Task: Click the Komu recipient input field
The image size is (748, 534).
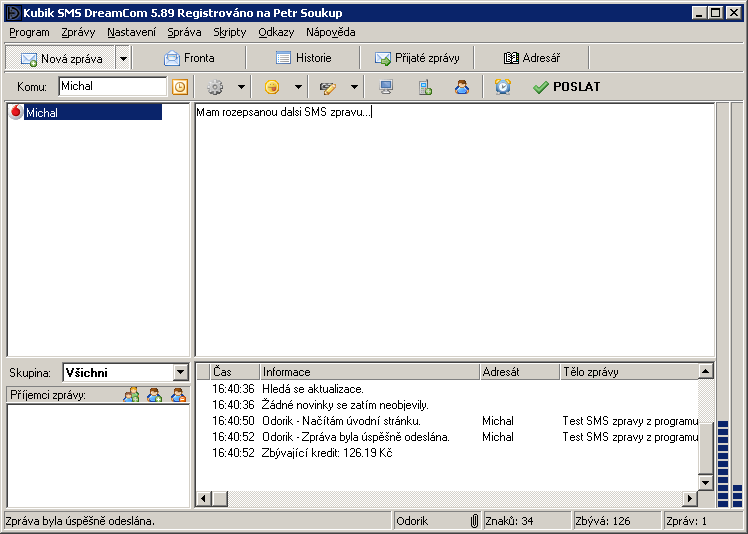Action: 111,87
